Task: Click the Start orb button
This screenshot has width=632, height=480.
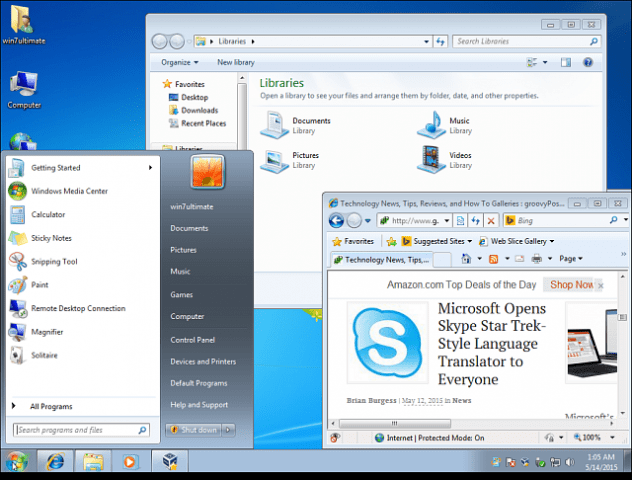Action: (17, 461)
